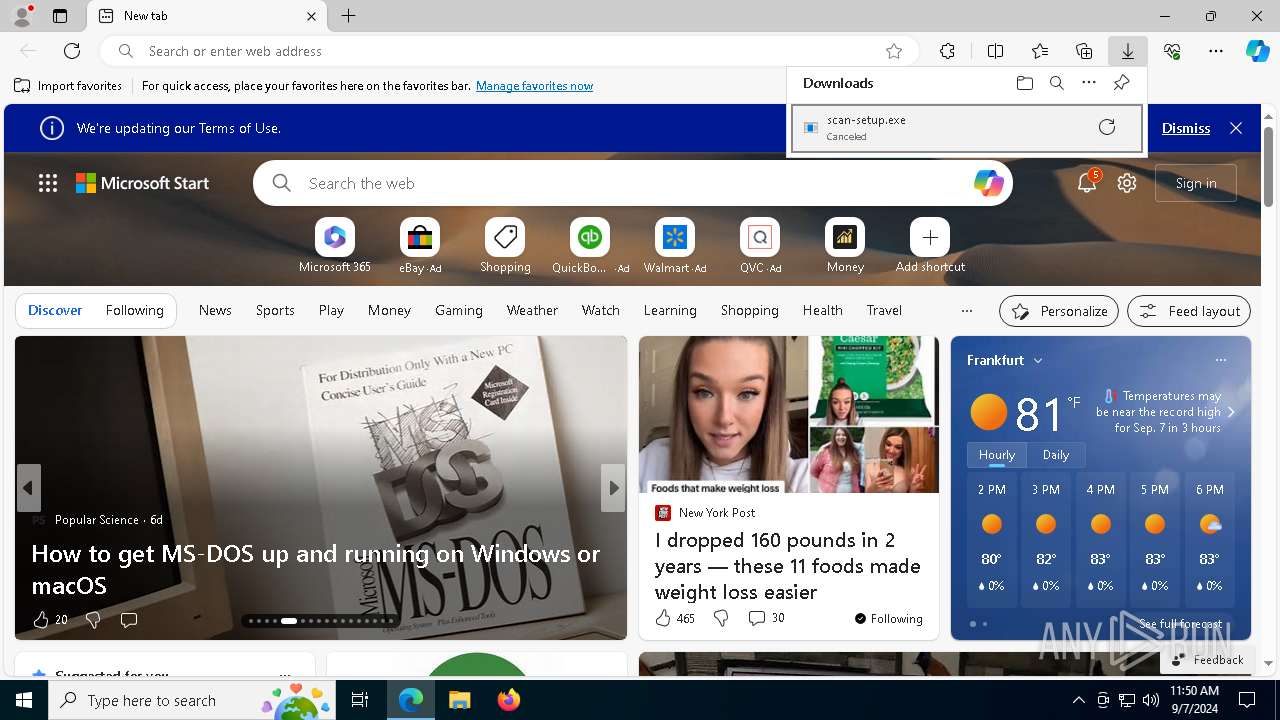This screenshot has width=1280, height=720.
Task: Open the Collections icon
Action: pyautogui.click(x=1084, y=51)
